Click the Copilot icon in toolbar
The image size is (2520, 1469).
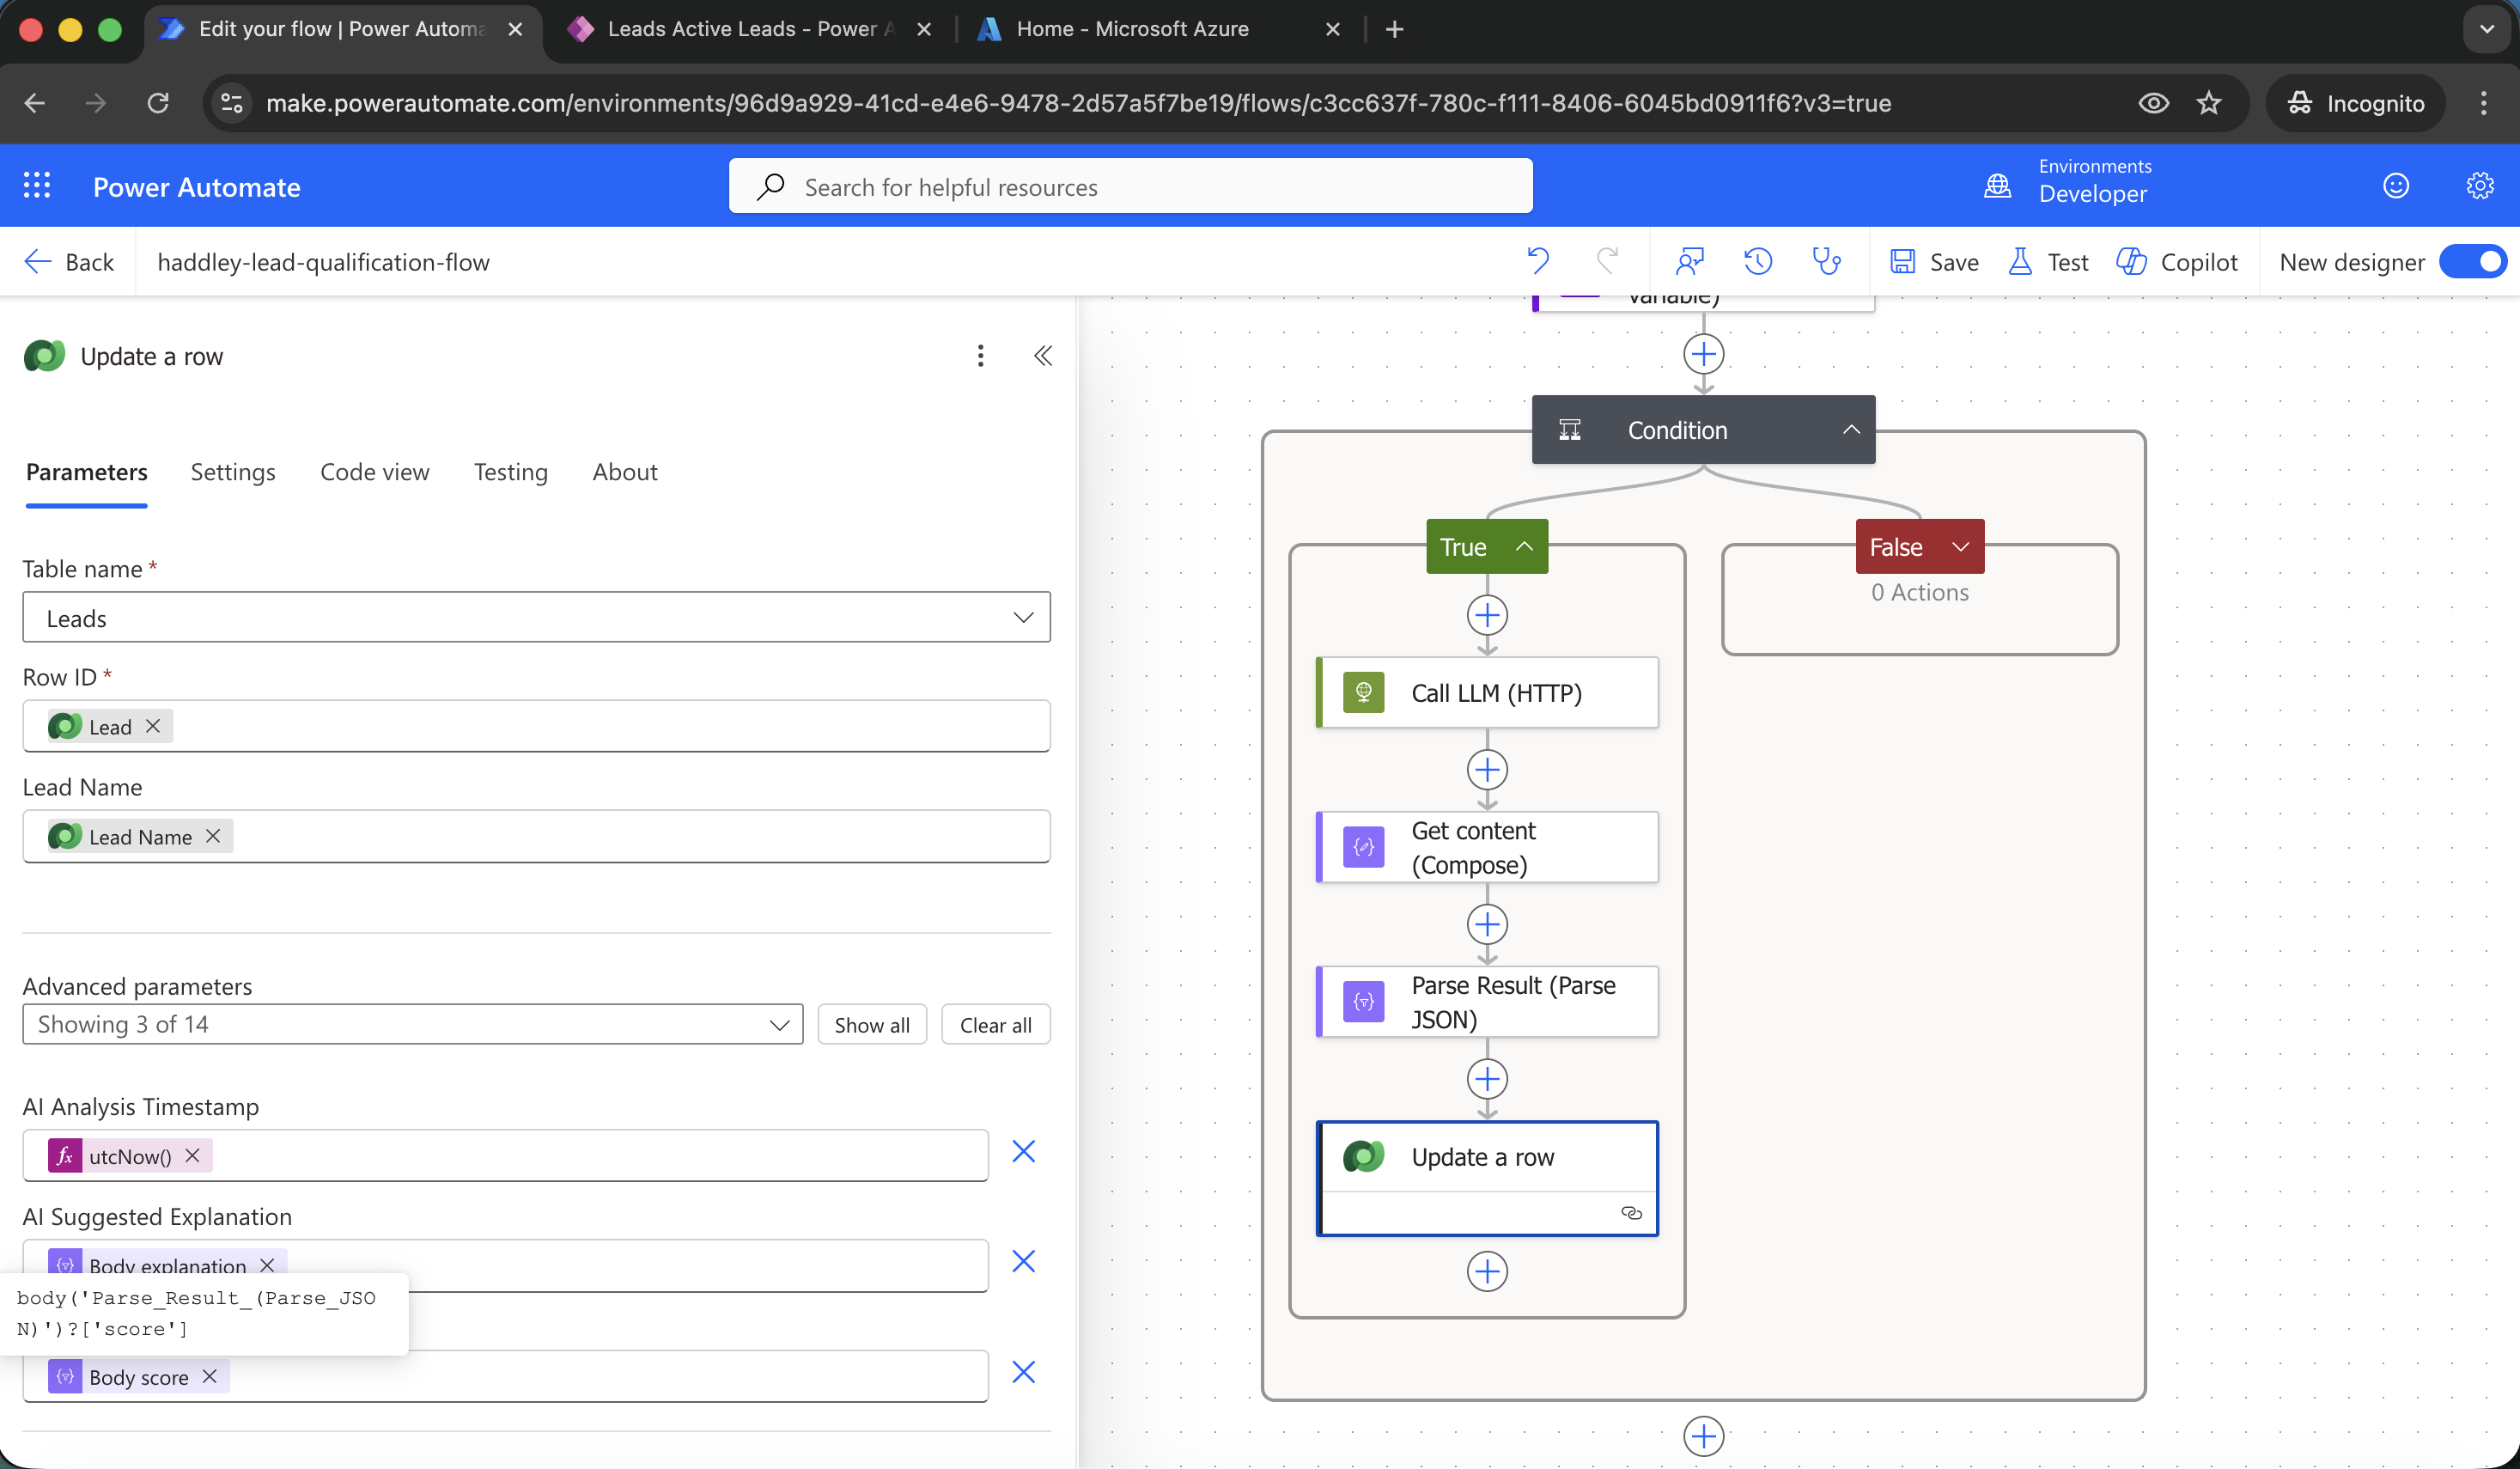pyautogui.click(x=2131, y=262)
